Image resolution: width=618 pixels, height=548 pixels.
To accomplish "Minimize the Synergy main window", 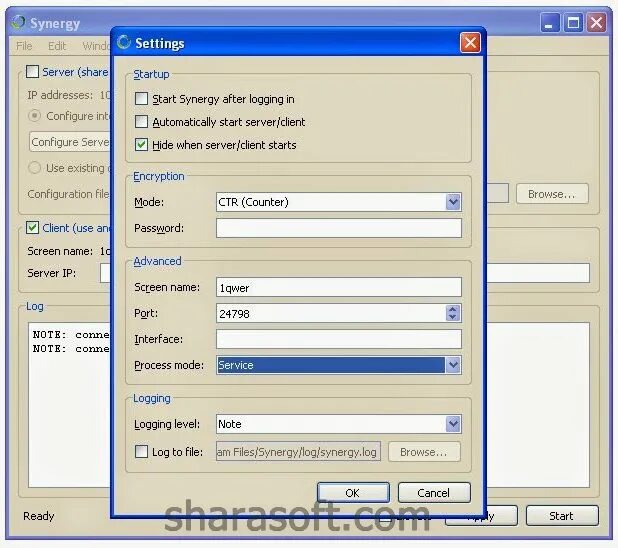I will click(x=549, y=22).
